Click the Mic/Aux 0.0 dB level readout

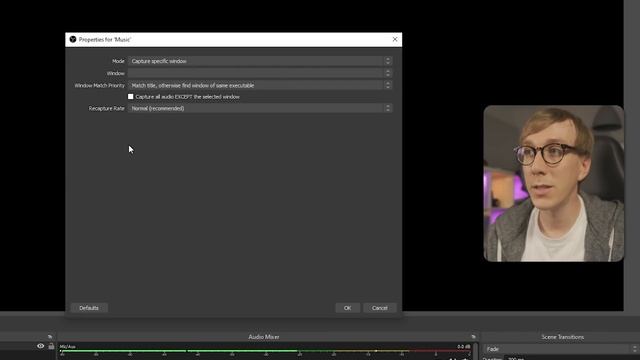[463, 347]
